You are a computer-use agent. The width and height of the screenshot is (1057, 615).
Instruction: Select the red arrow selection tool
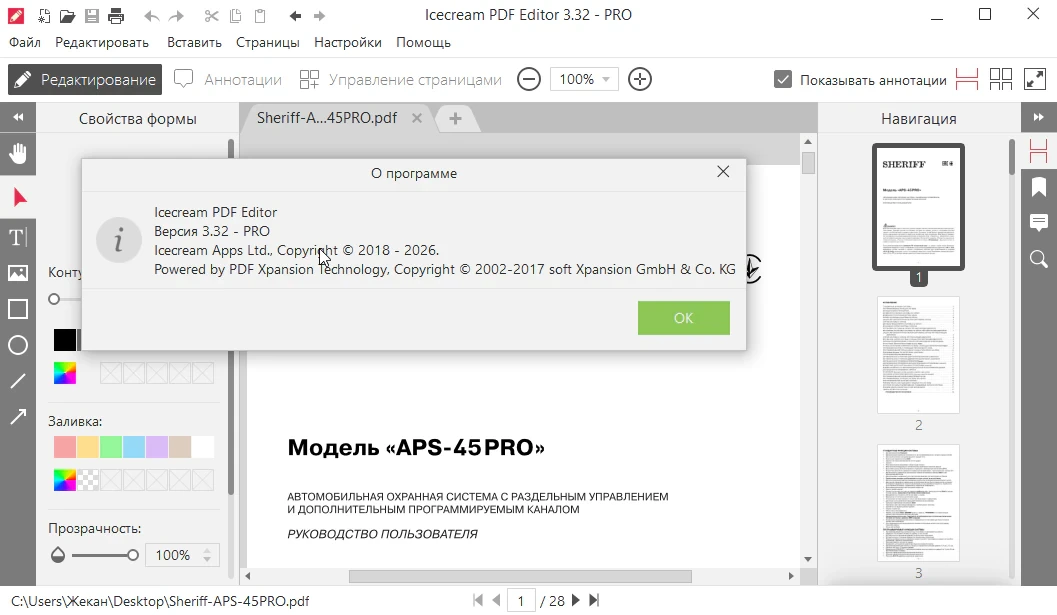pos(19,198)
